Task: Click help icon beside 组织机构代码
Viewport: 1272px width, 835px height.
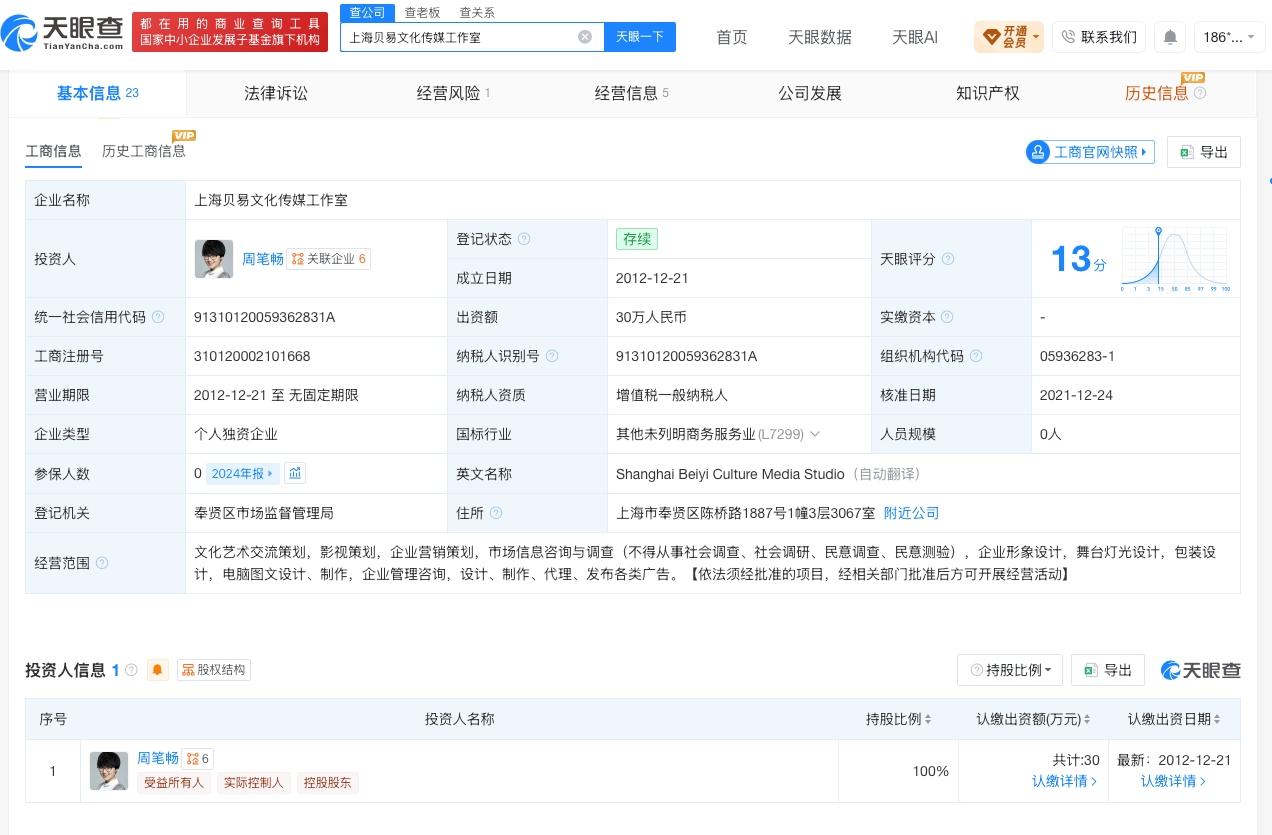Action: tap(976, 356)
